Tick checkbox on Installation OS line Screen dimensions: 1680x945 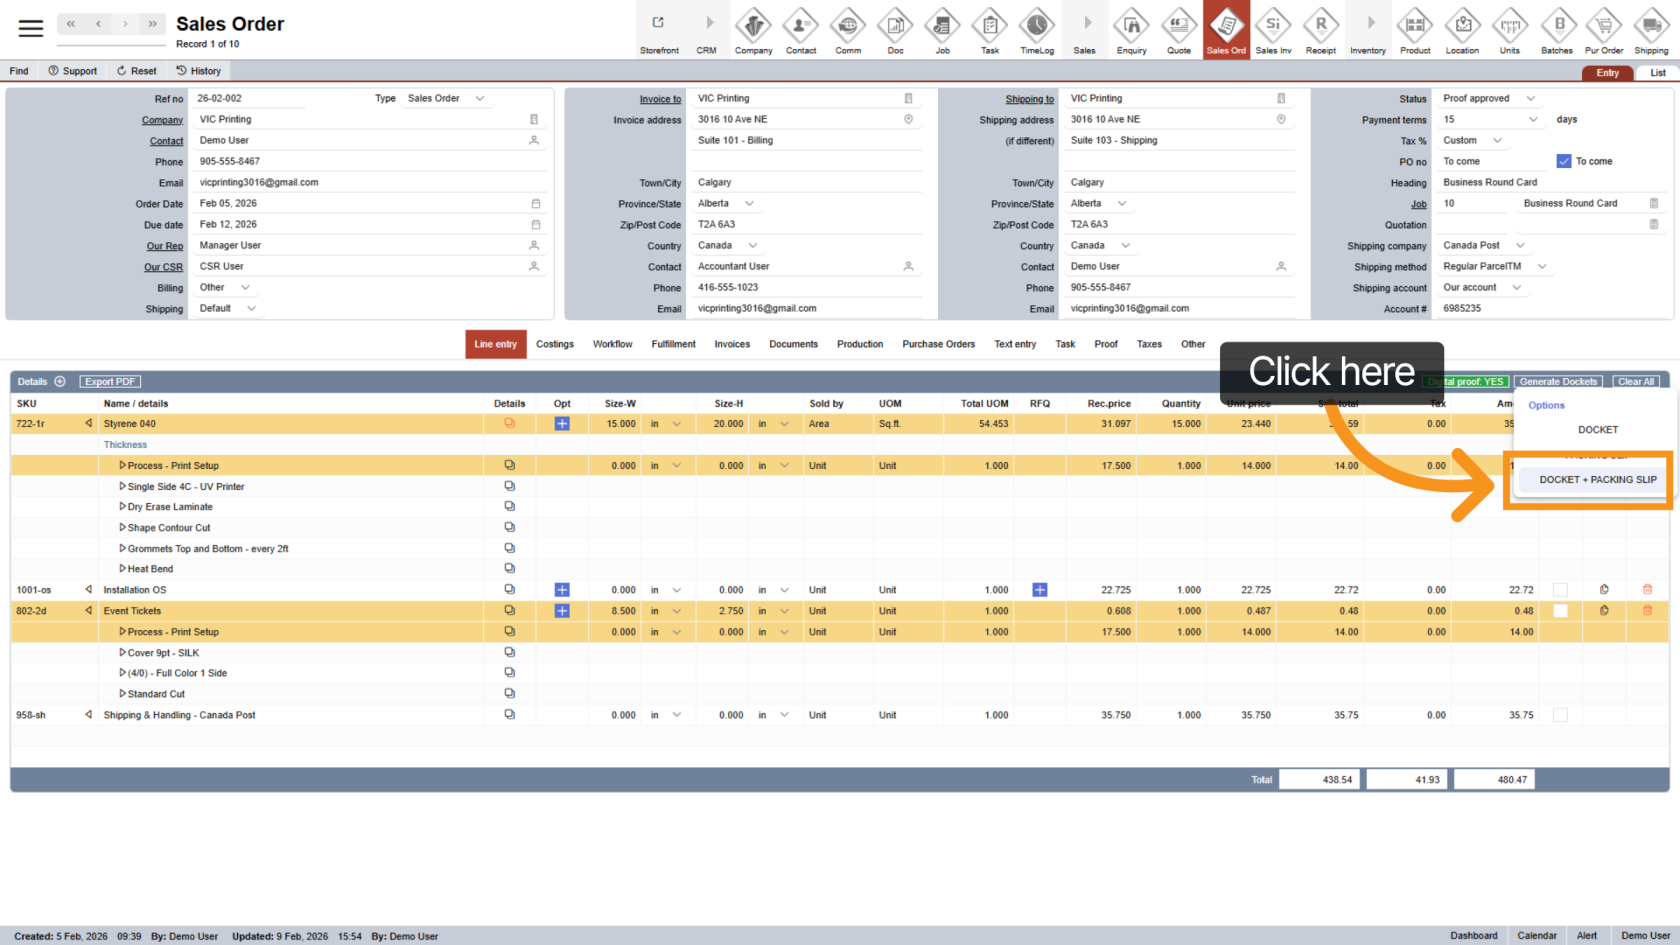(1560, 590)
